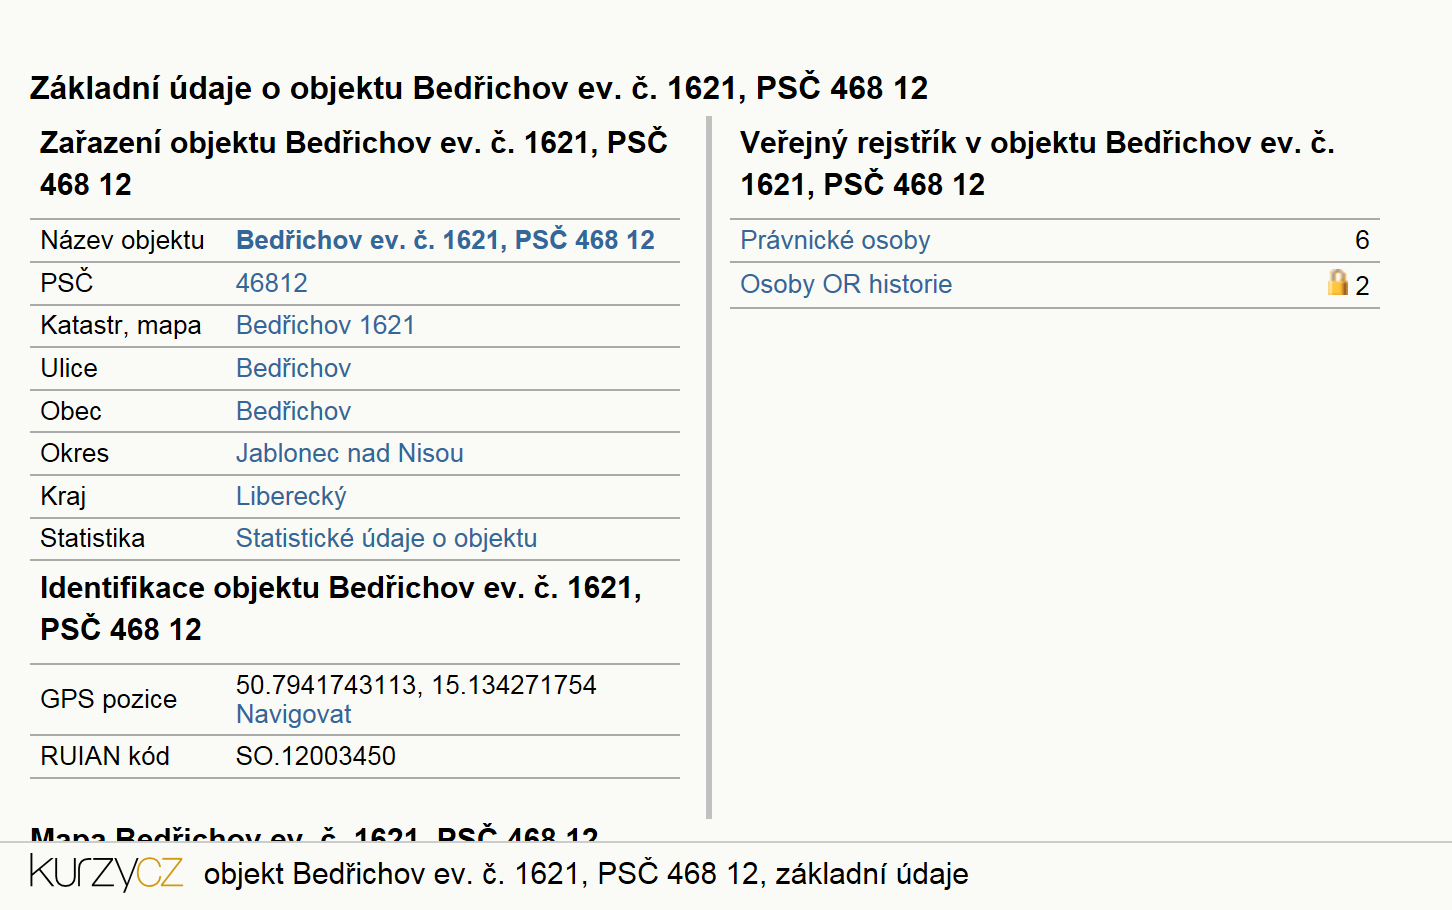Open Statistické údaje o objektu link
The image size is (1452, 910).
tap(386, 539)
